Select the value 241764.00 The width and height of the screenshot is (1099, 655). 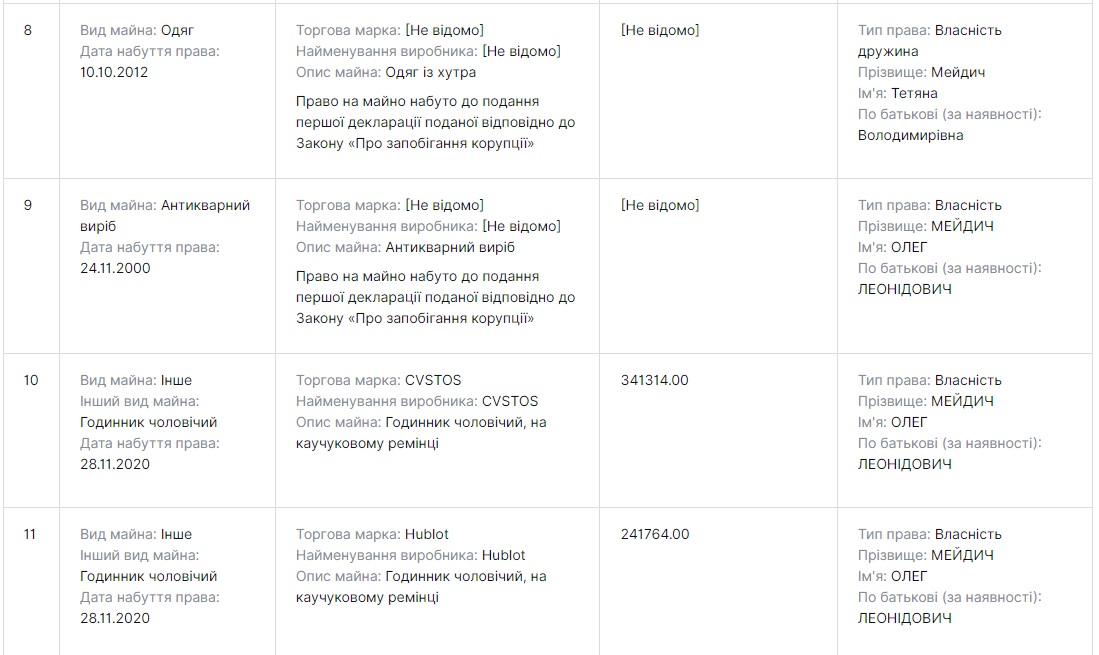[654, 534]
